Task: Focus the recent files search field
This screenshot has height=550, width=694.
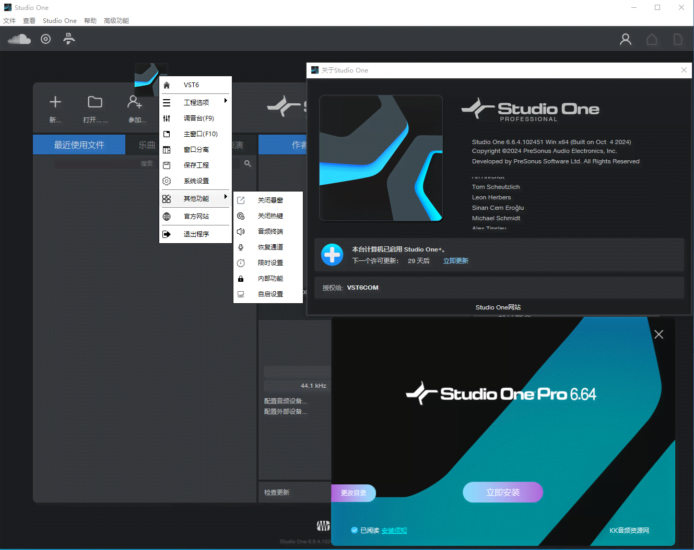Action: [x=148, y=164]
